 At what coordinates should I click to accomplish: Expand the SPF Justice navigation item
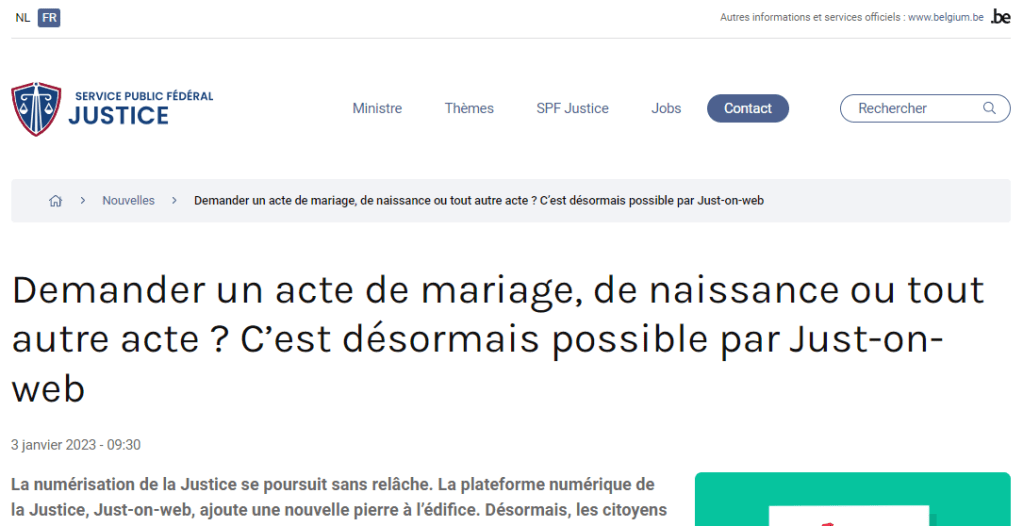(572, 108)
